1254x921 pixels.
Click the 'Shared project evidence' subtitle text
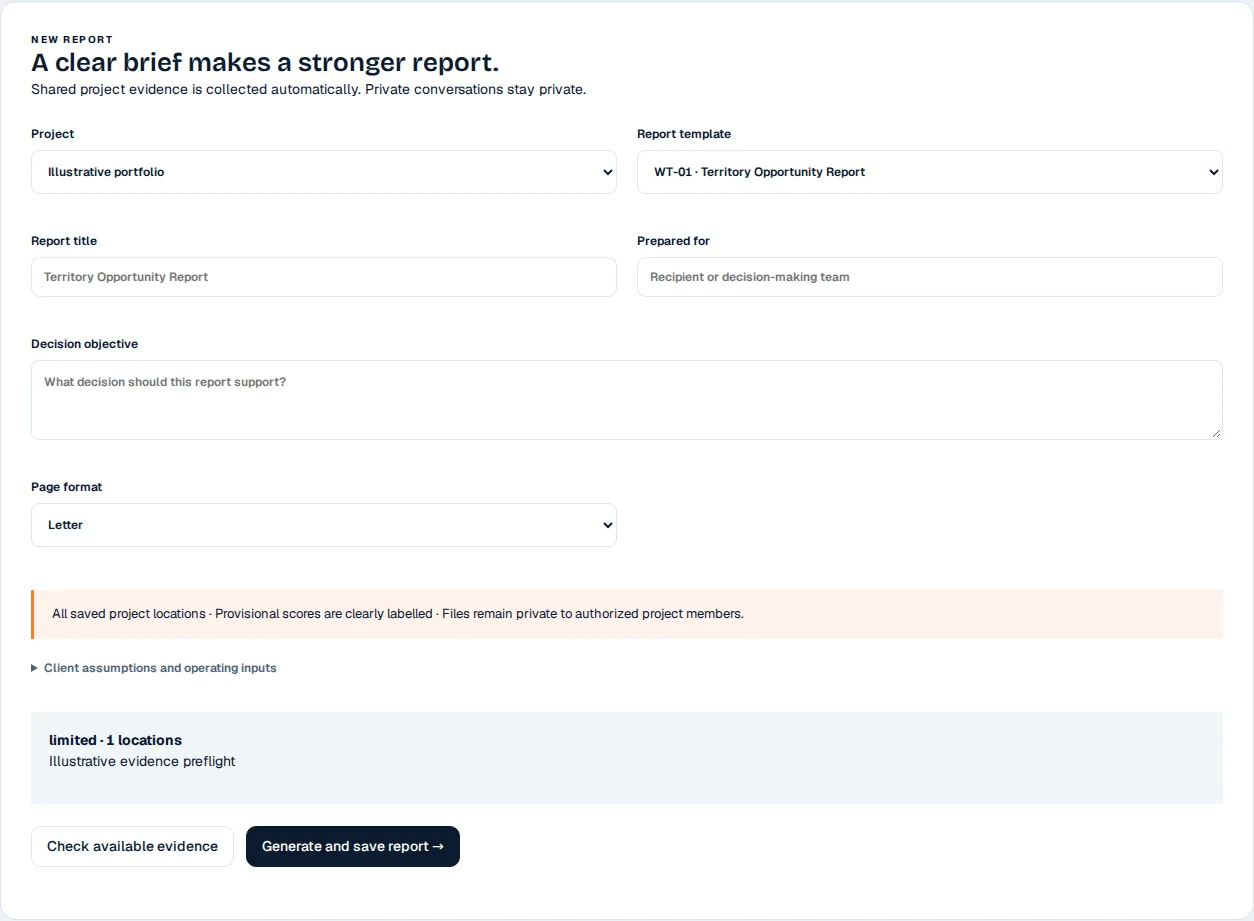[308, 89]
